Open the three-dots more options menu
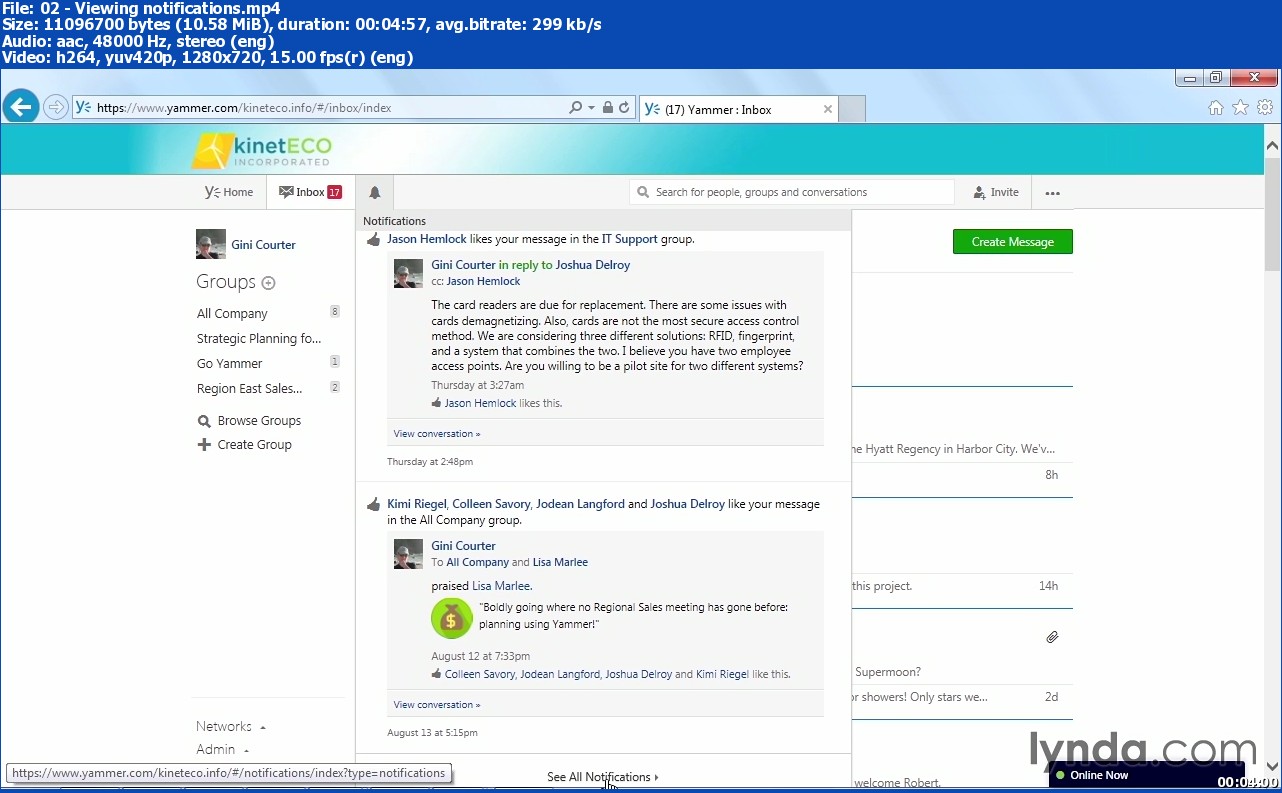1282x793 pixels. (1052, 193)
